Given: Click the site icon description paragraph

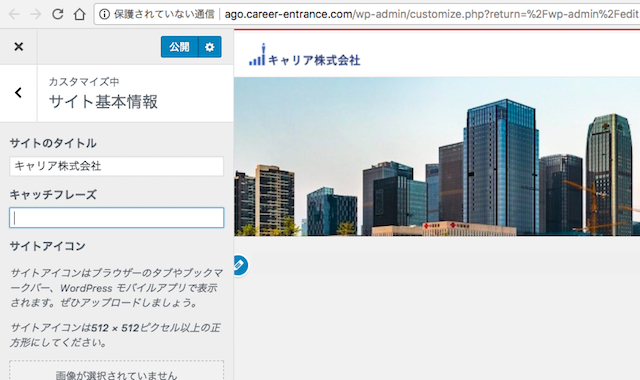Looking at the screenshot, I should click(x=116, y=288).
